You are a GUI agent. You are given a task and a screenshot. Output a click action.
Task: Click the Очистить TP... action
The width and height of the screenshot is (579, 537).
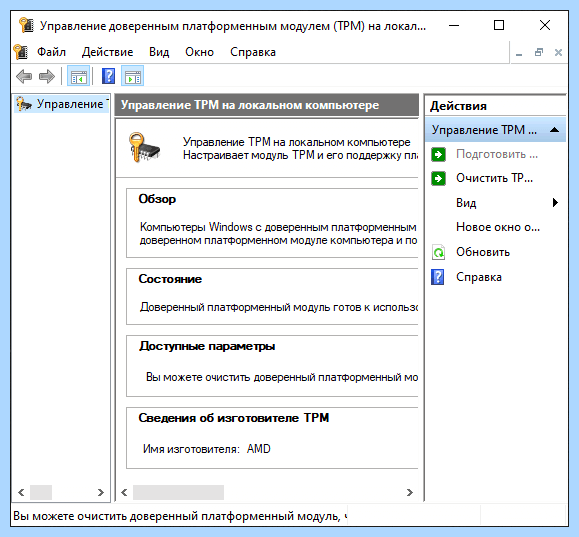[494, 178]
